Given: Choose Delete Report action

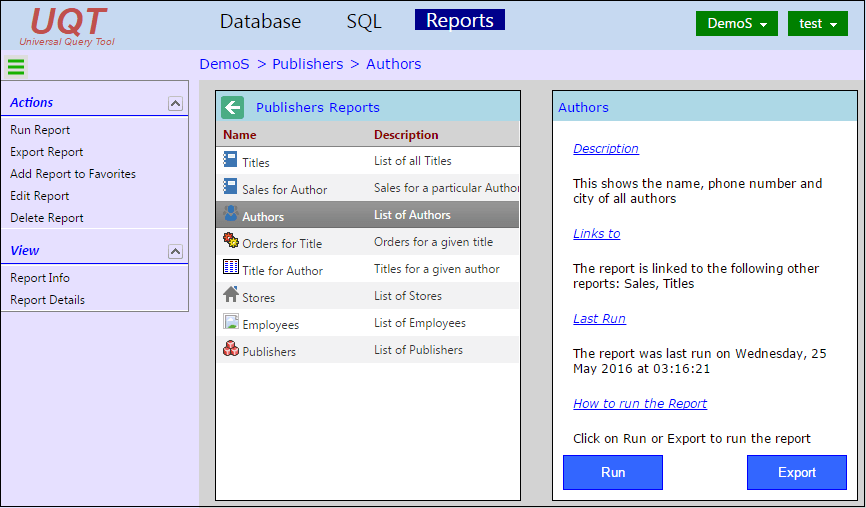Looking at the screenshot, I should click(46, 218).
